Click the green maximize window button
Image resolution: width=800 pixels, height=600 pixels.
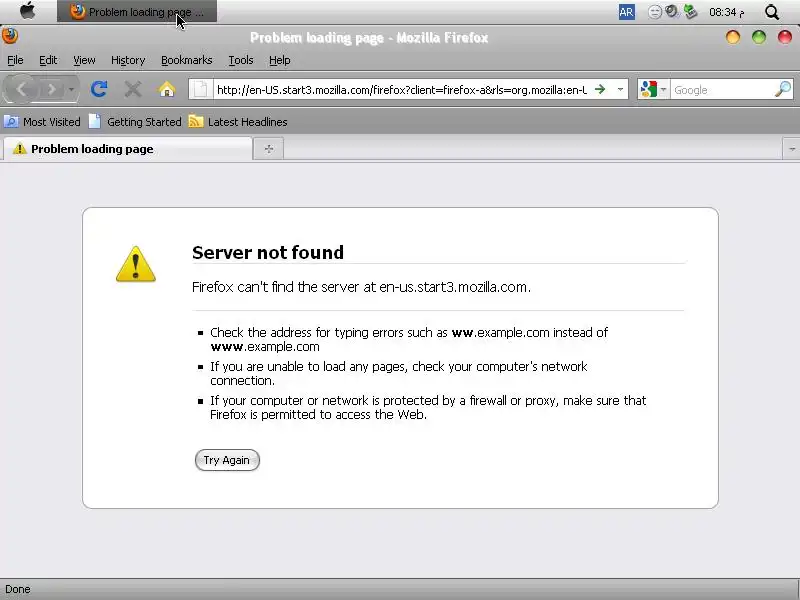(x=759, y=37)
